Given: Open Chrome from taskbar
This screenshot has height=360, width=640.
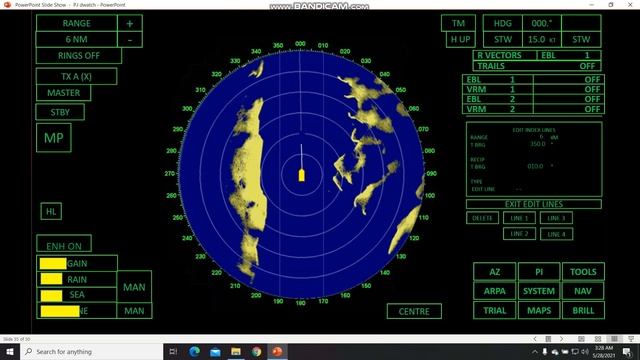Looking at the screenshot, I should [256, 351].
